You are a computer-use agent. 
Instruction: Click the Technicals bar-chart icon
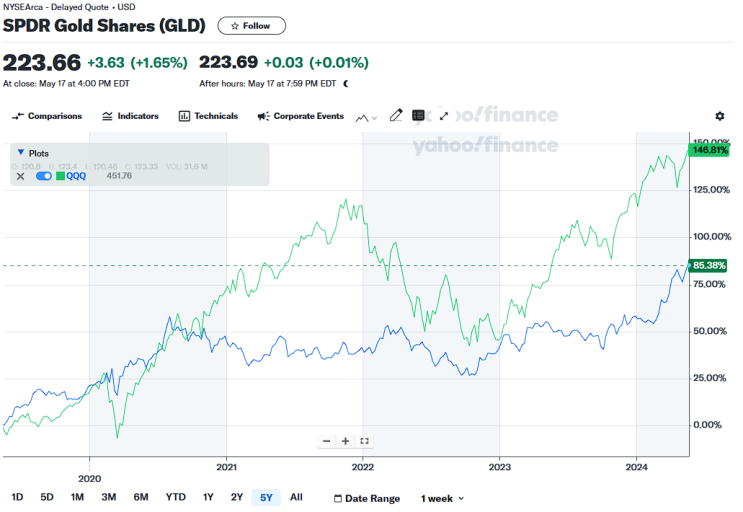pyautogui.click(x=184, y=116)
